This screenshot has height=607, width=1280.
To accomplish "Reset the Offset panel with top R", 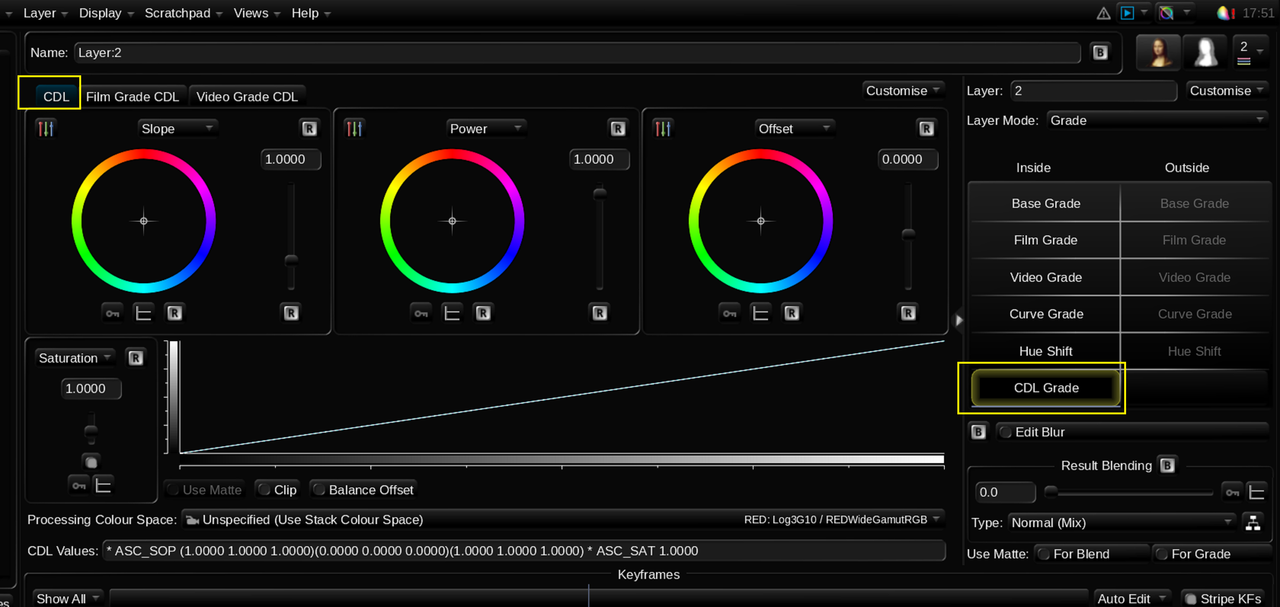I will tap(926, 128).
